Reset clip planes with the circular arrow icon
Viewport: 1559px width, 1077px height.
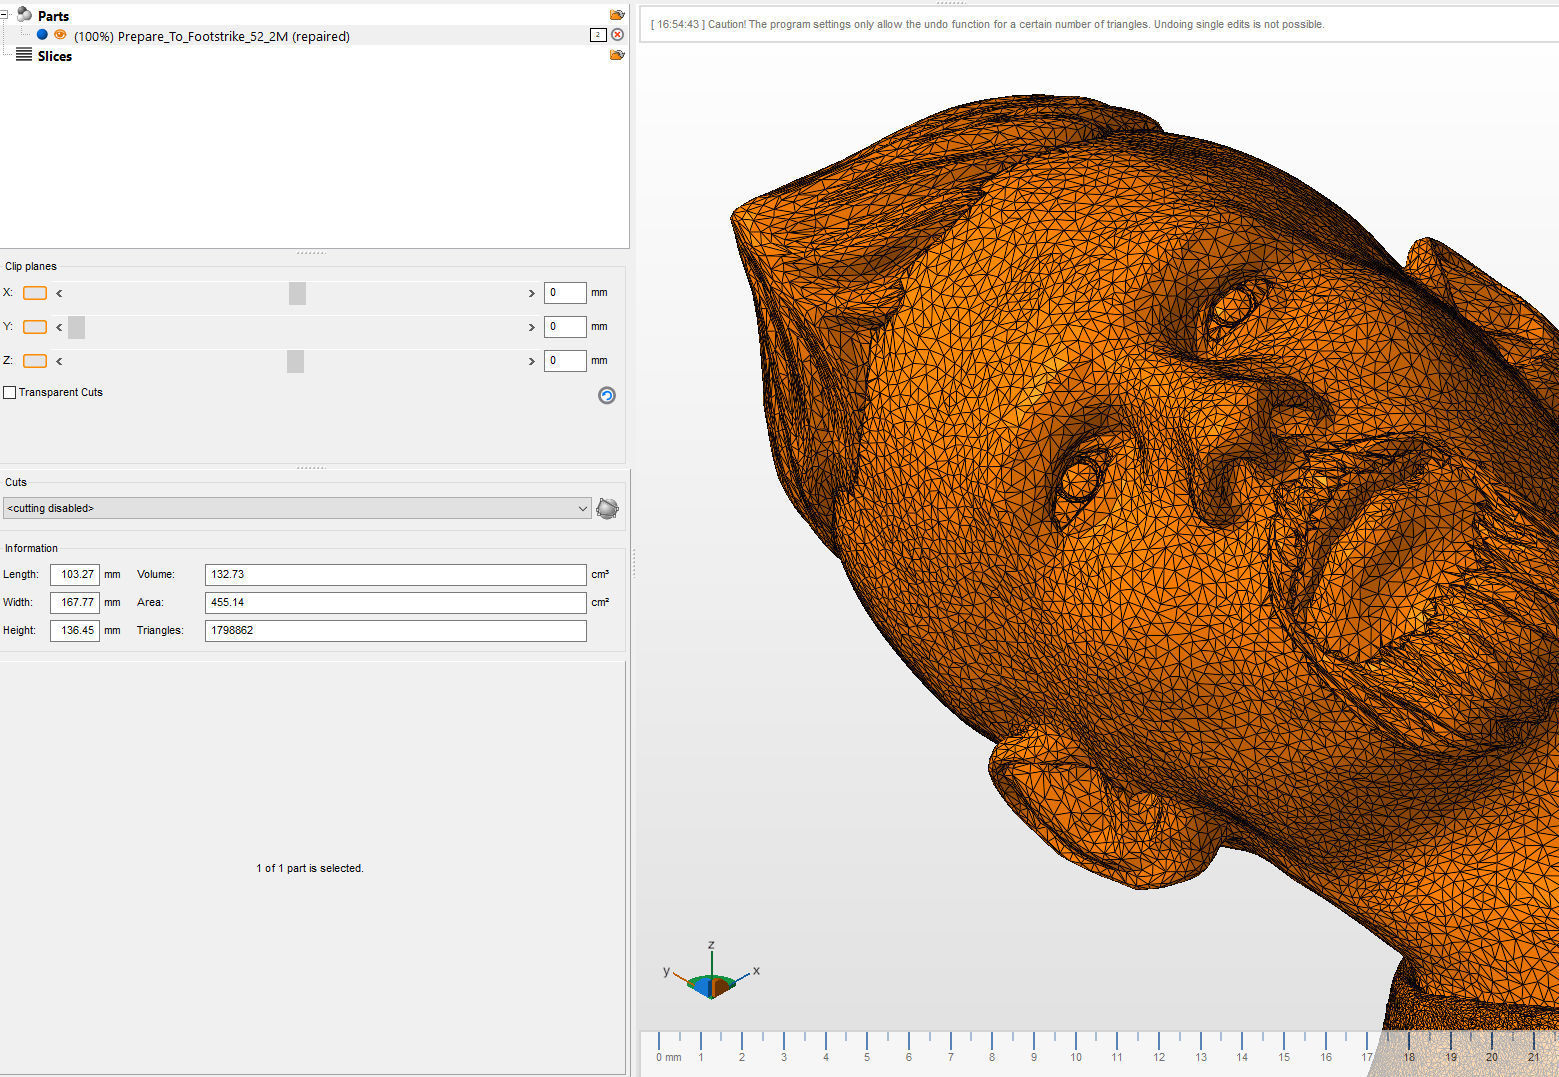click(607, 395)
